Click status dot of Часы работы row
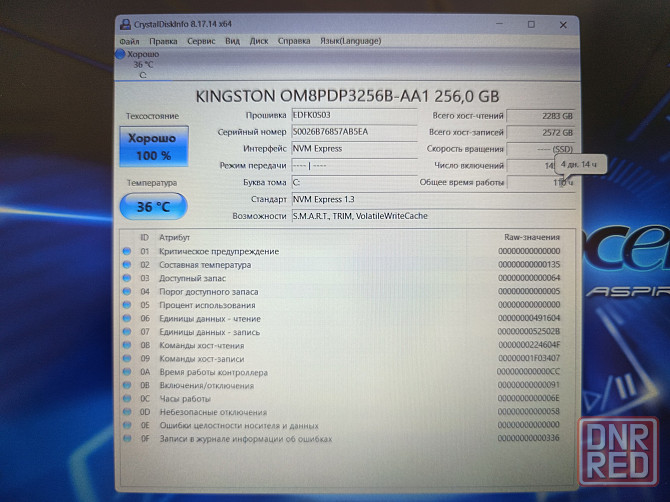This screenshot has height=502, width=670. tap(127, 399)
